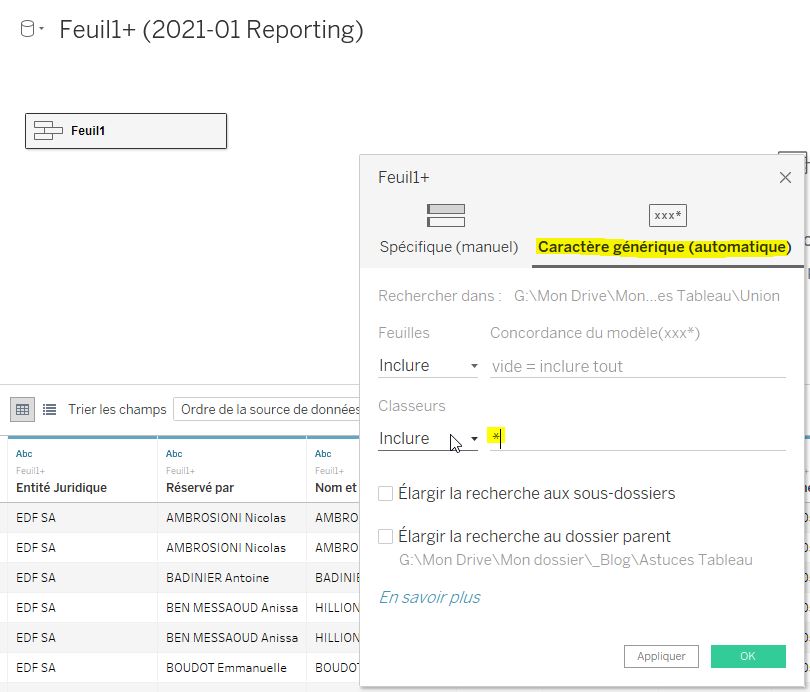The image size is (810, 692).
Task: Open the En savoir plus link
Action: click(429, 597)
